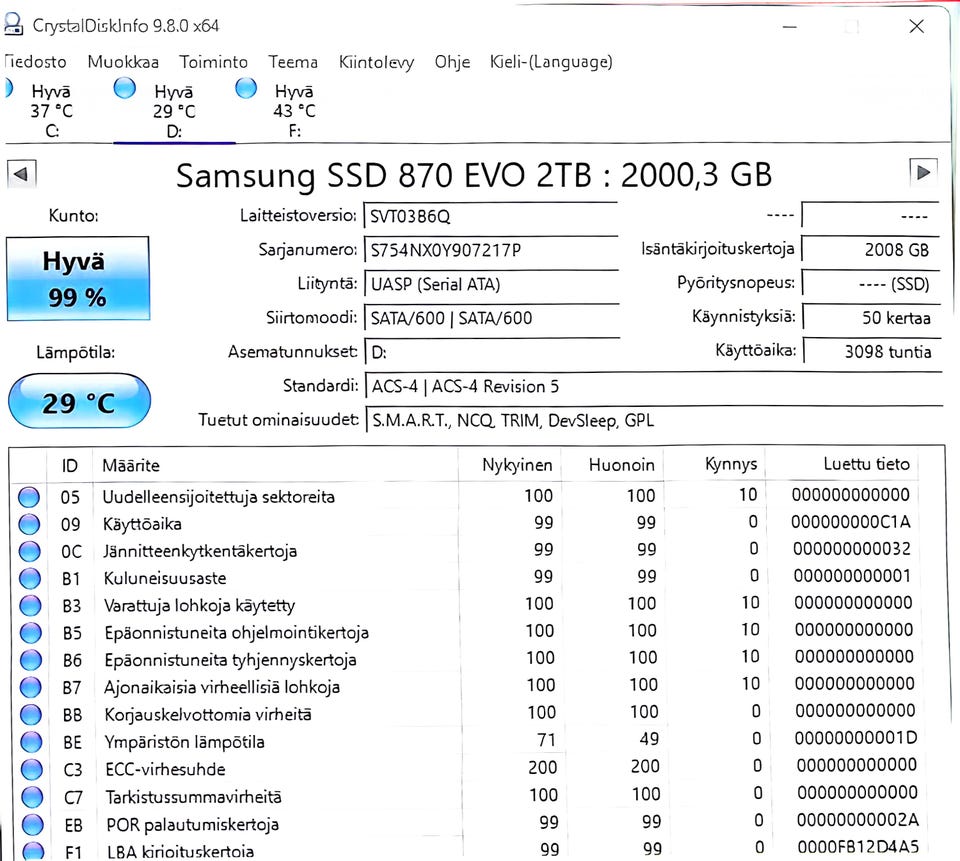
Task: Open the Kieli-(Language) menu
Action: (x=551, y=62)
